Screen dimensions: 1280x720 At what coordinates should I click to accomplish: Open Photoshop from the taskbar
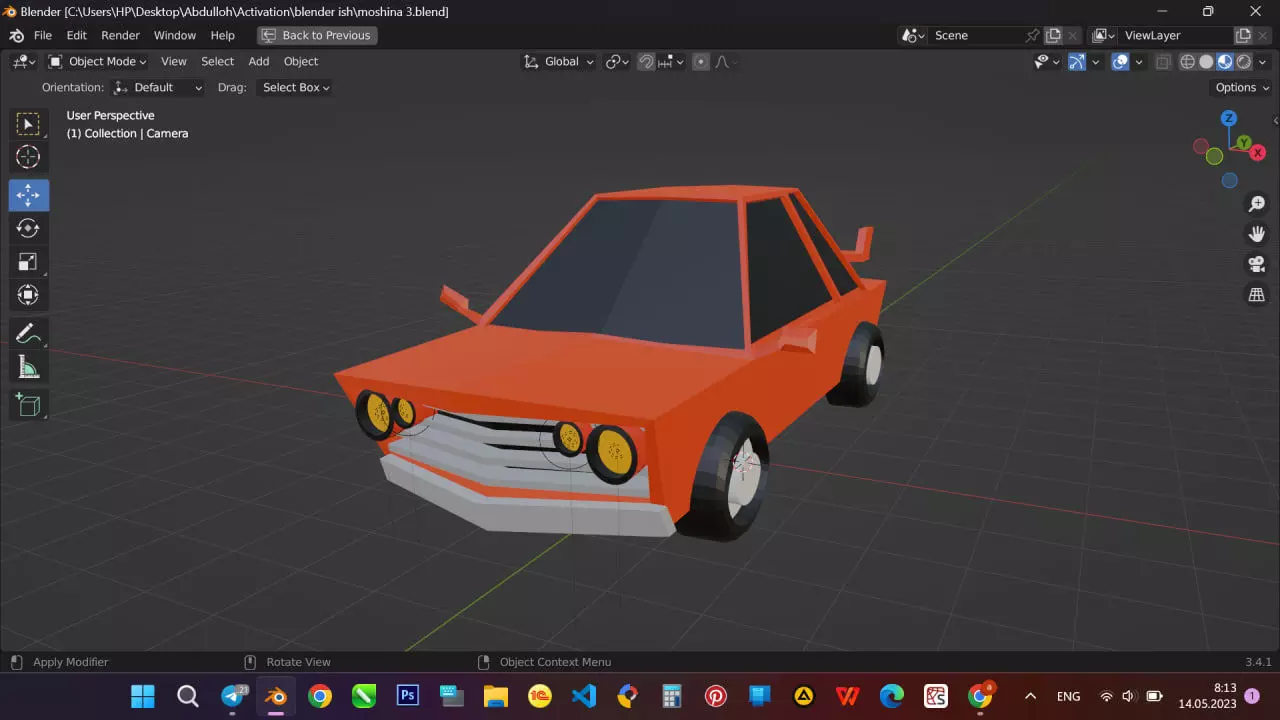(407, 695)
